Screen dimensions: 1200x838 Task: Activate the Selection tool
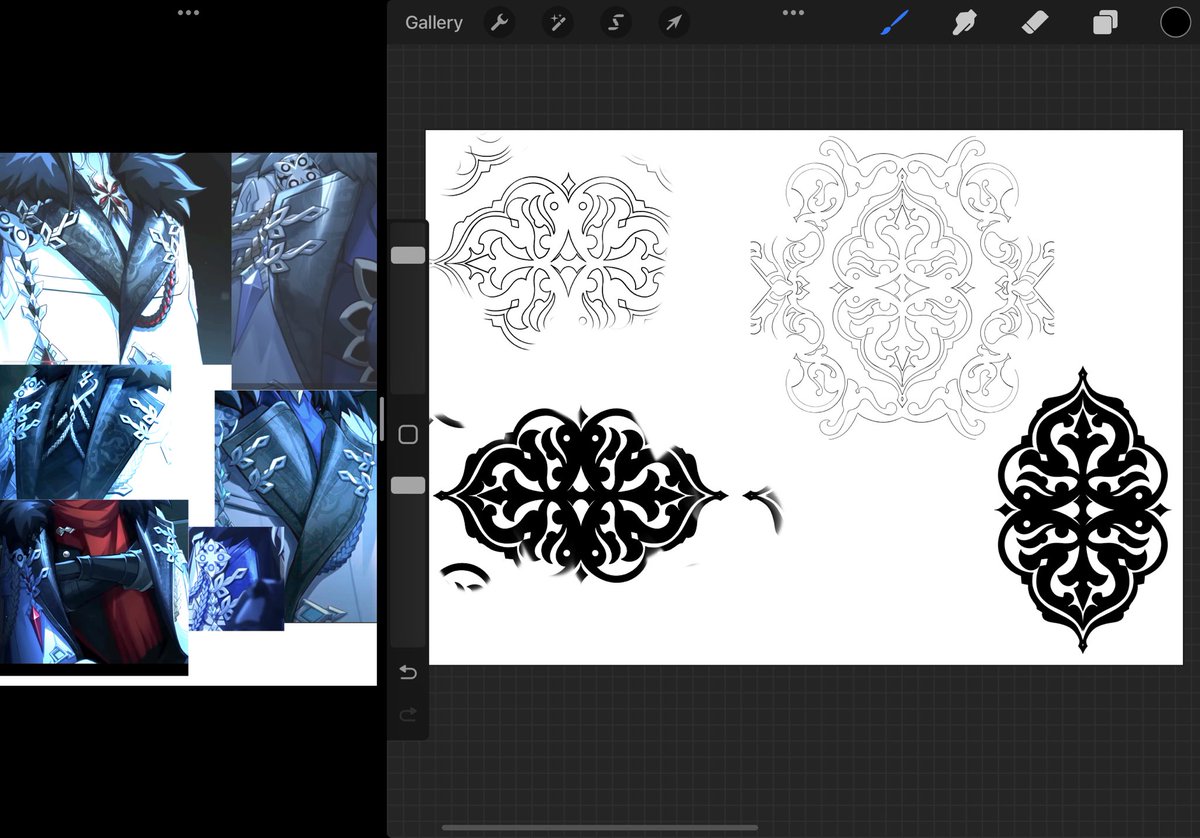pos(616,22)
